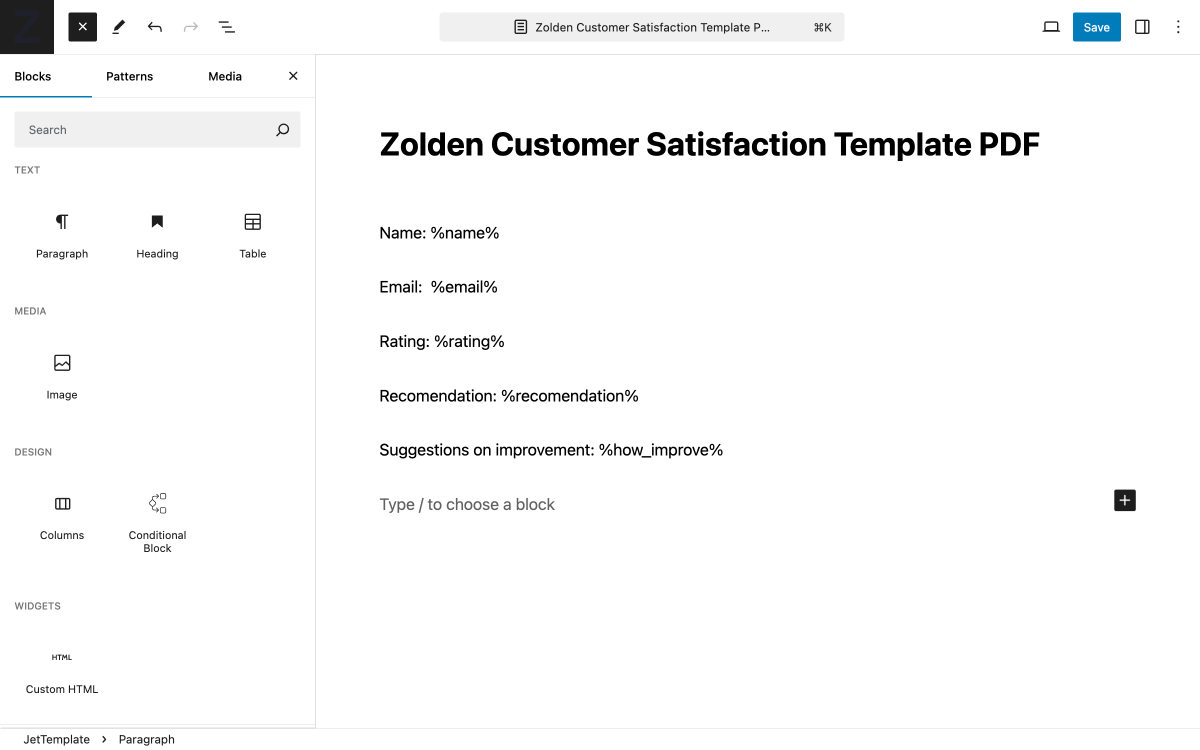The height and width of the screenshot is (750, 1200).
Task: Click the Undo arrow in the toolbar
Action: [155, 27]
